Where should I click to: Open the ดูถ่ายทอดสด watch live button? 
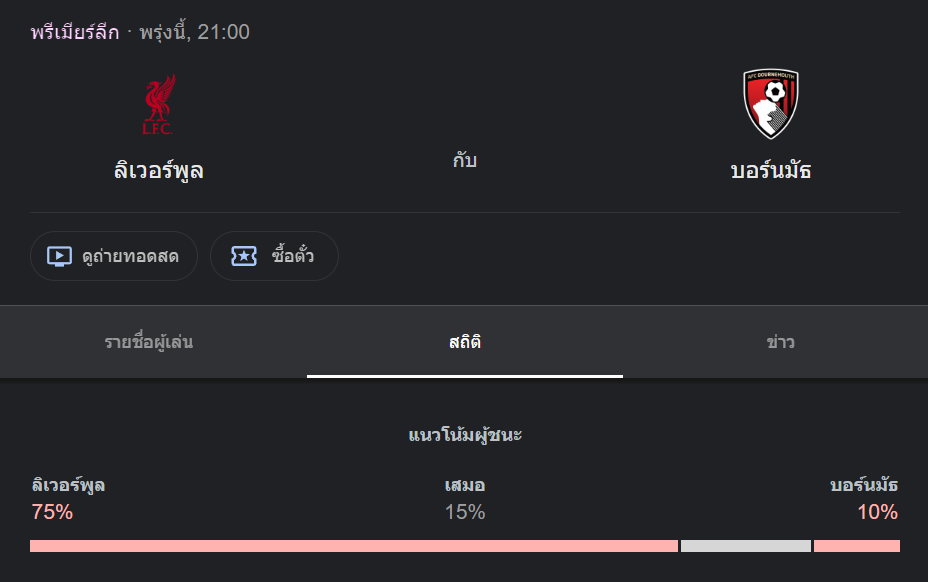point(114,256)
